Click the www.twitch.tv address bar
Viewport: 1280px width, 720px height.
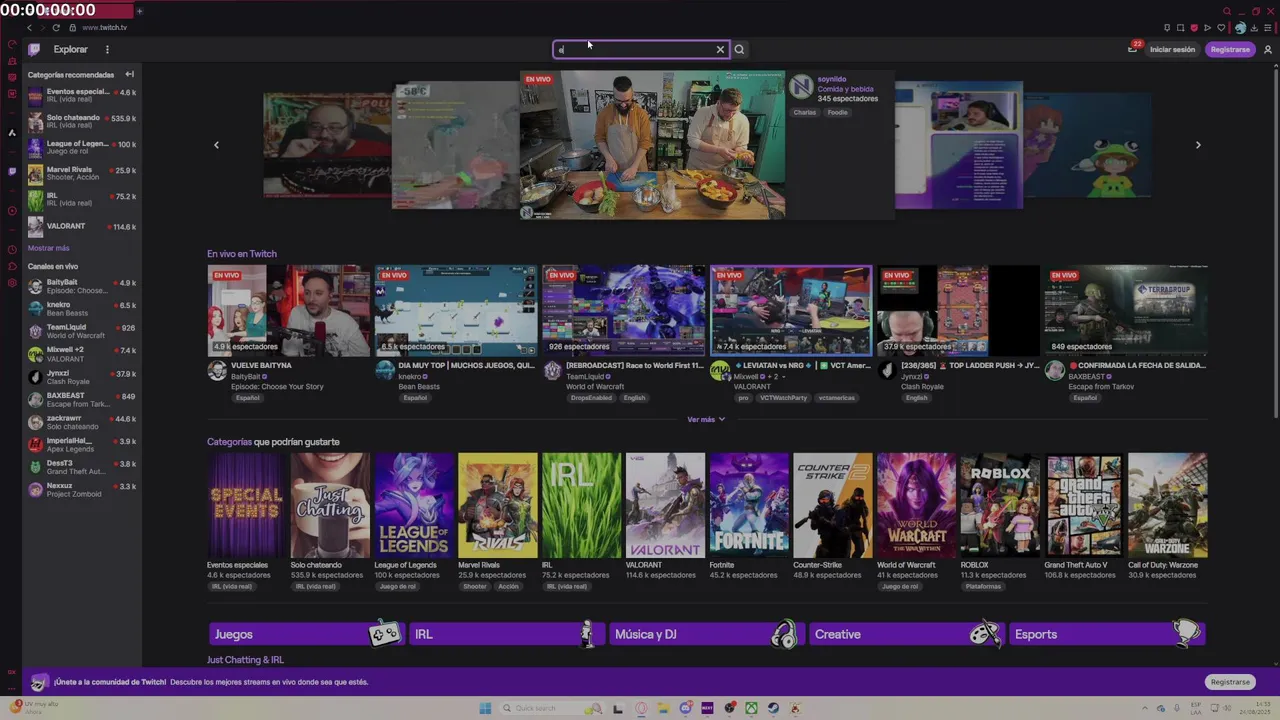(105, 28)
